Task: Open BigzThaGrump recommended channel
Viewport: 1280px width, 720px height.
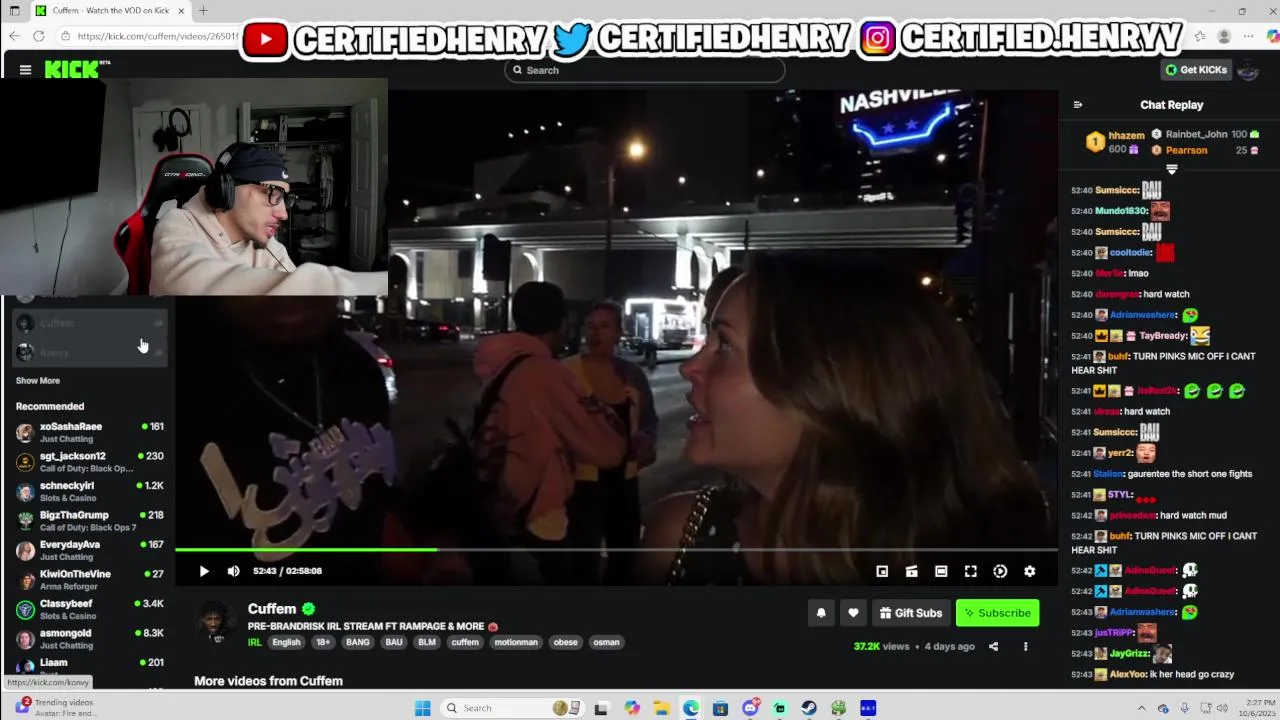Action: (89, 520)
